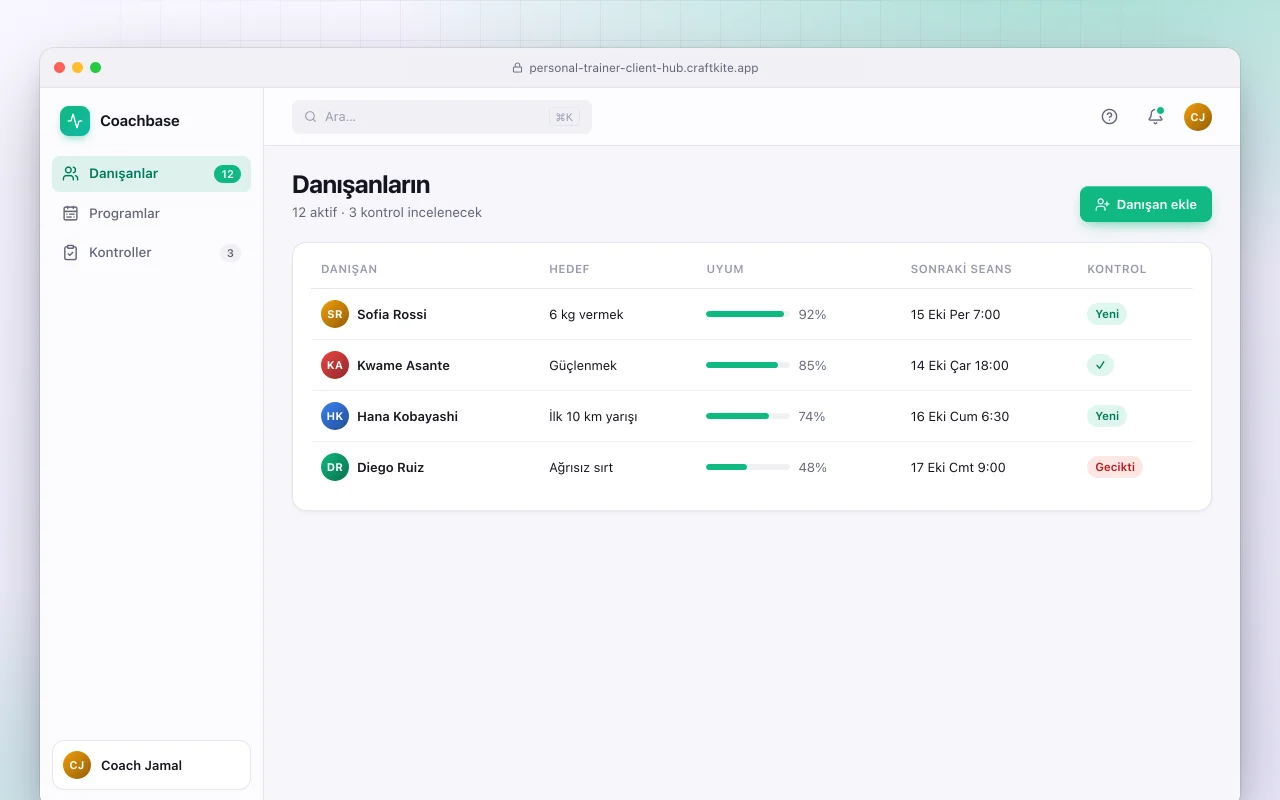The height and width of the screenshot is (800, 1280).
Task: Open the notifications bell icon
Action: [1155, 117]
